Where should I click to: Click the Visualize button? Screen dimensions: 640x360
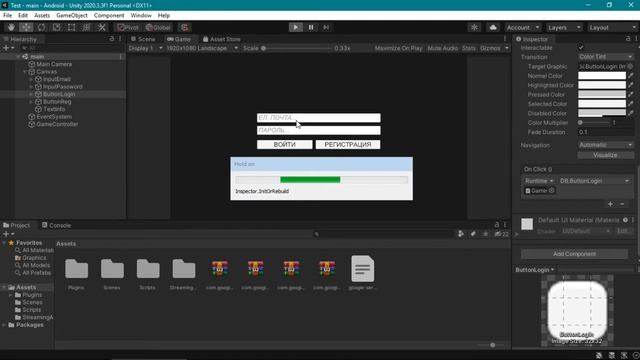coord(606,155)
